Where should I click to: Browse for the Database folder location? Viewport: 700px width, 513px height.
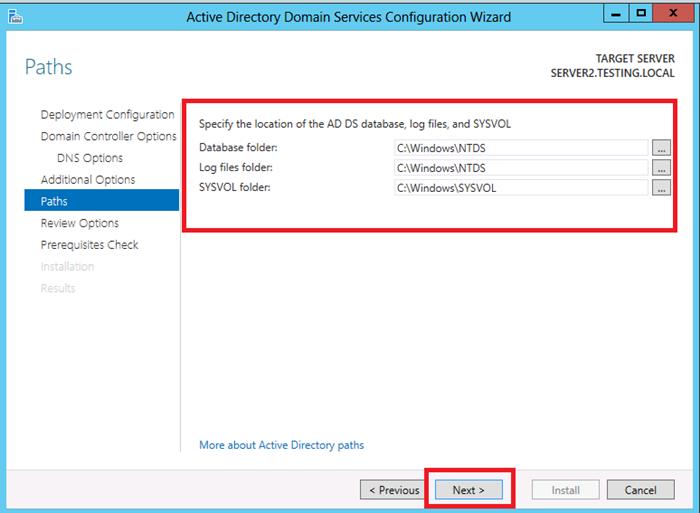pos(661,148)
